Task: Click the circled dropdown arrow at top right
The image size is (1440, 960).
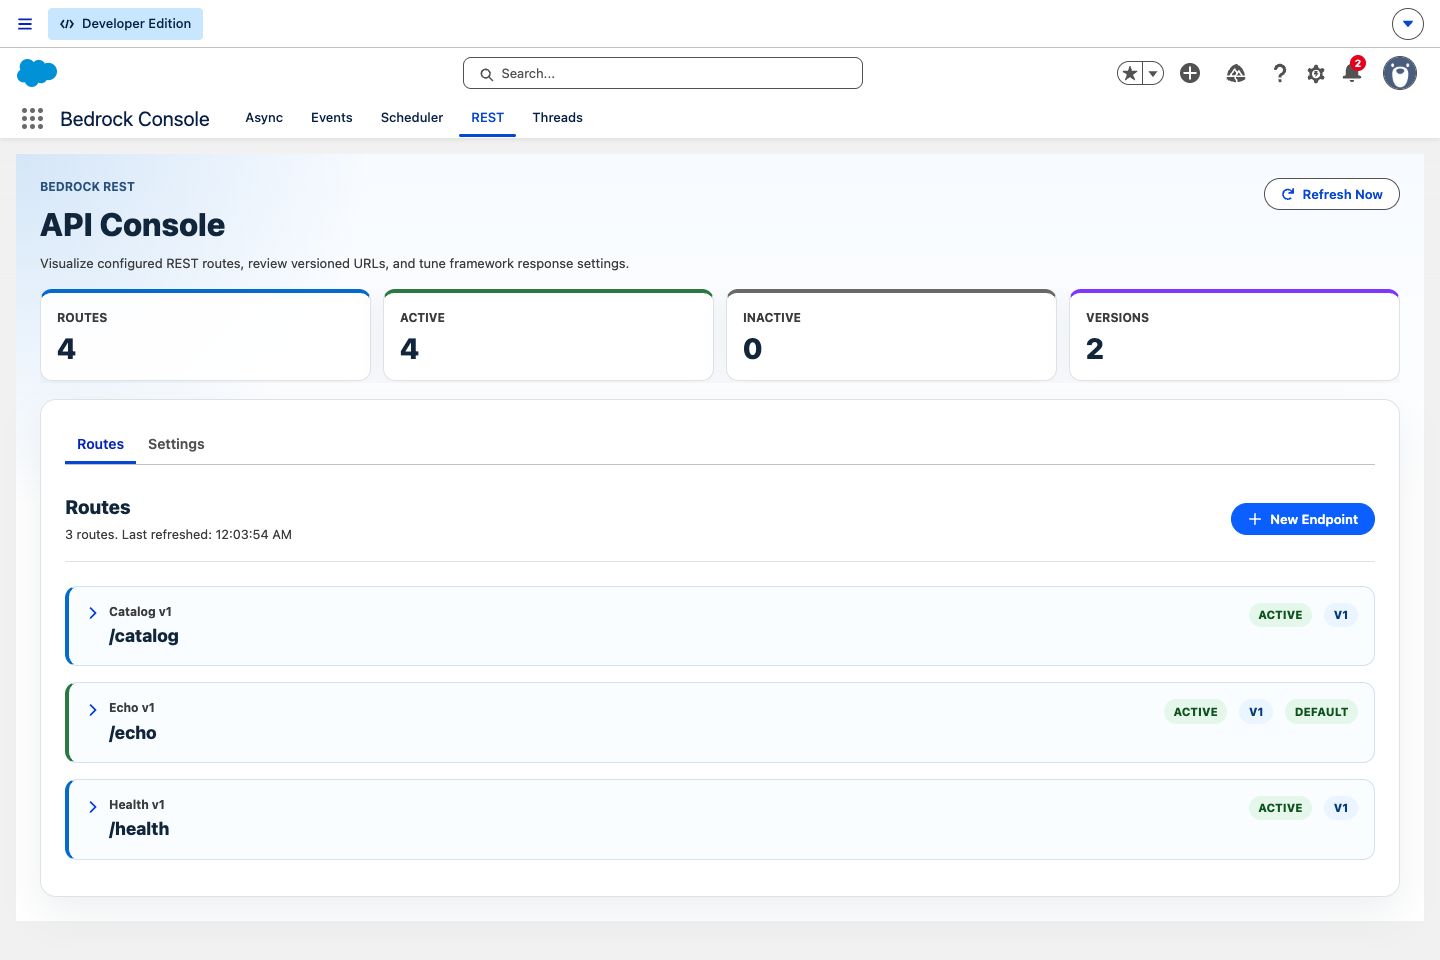Action: coord(1407,23)
